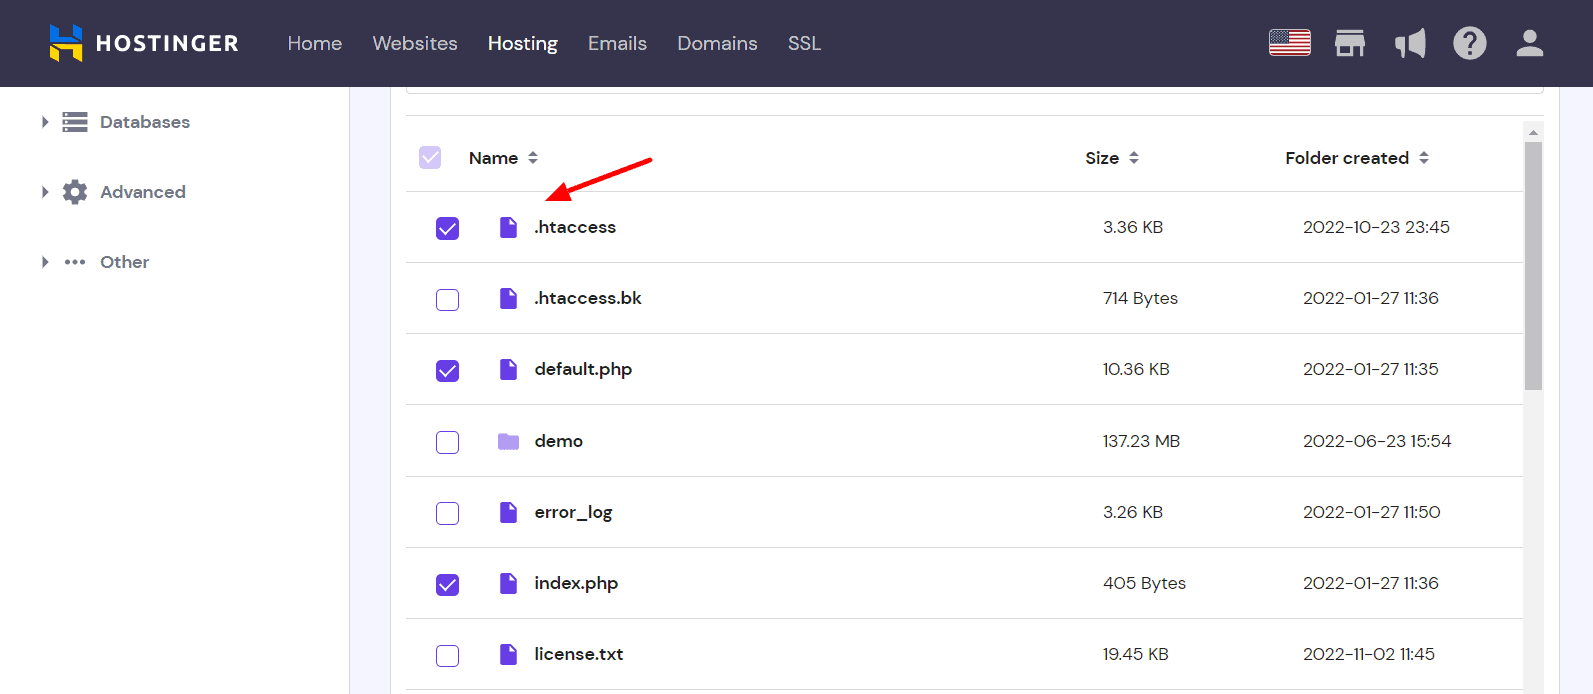Open the Emails menu
Image resolution: width=1593 pixels, height=694 pixels.
tap(617, 43)
